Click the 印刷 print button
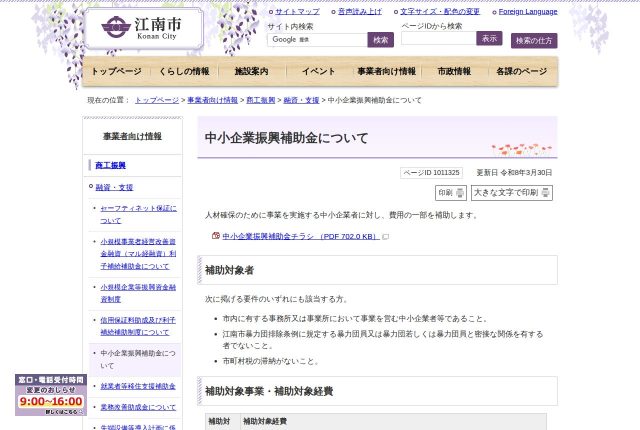Image resolution: width=640 pixels, height=430 pixels. coord(451,193)
